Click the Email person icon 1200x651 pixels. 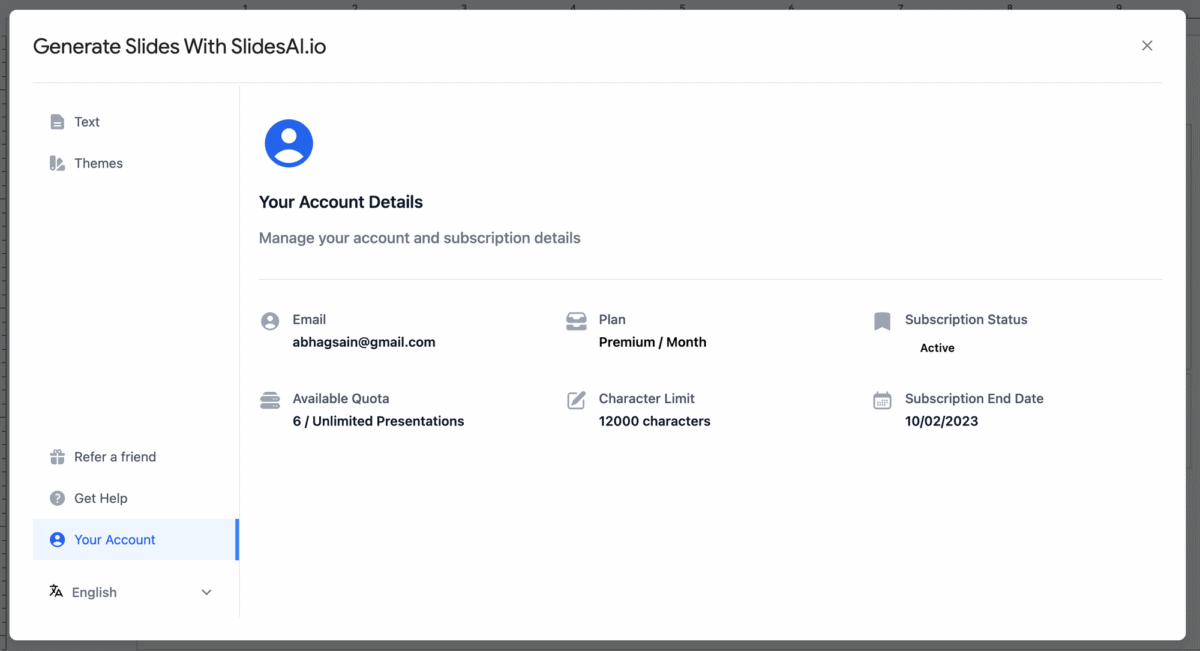[x=270, y=321]
